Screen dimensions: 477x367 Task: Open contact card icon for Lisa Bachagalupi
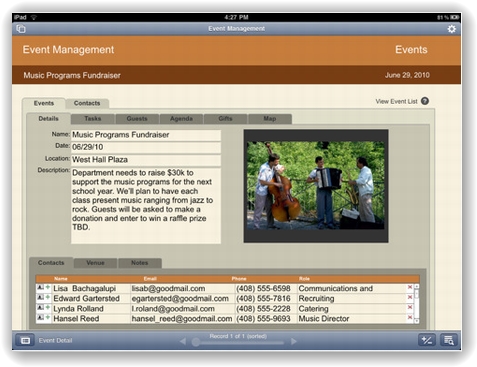coord(40,287)
